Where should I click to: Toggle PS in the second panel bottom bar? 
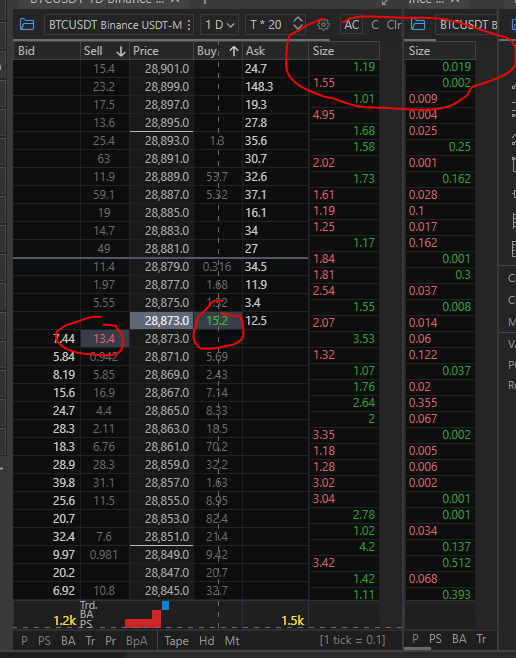point(435,639)
